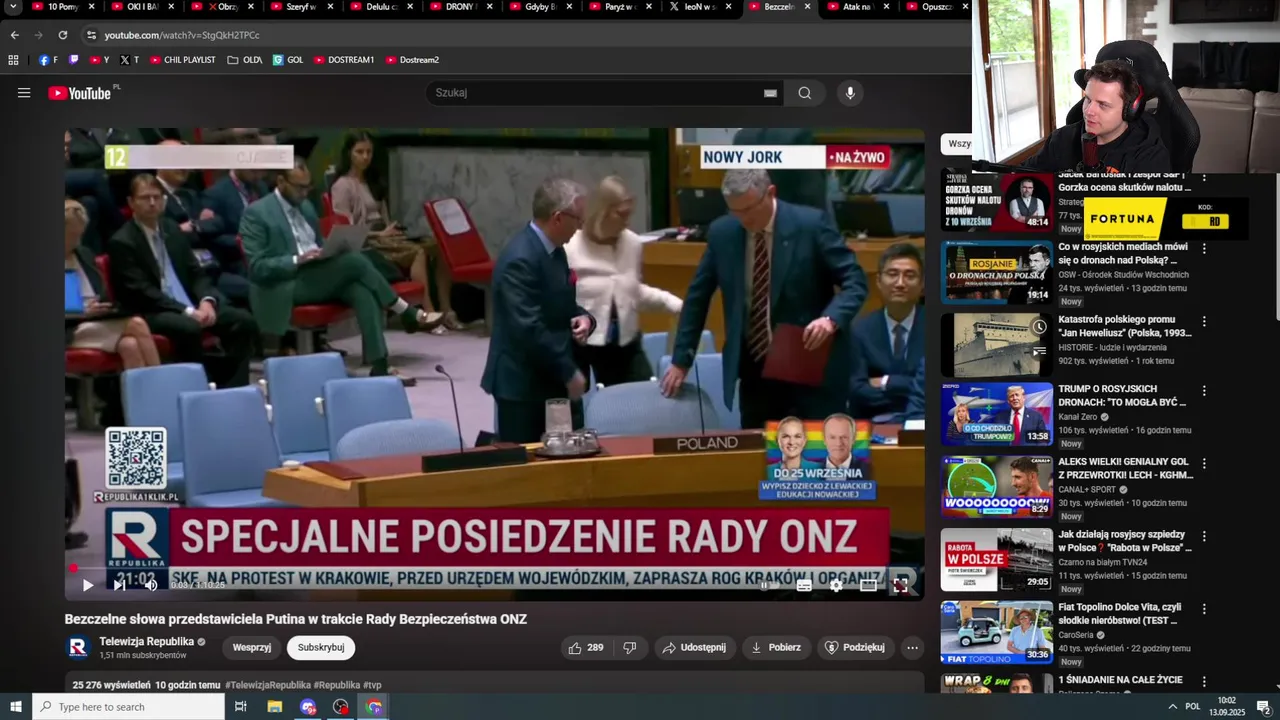Click the Wesprzyj support button
Screen dimensions: 1280x720
252,648
